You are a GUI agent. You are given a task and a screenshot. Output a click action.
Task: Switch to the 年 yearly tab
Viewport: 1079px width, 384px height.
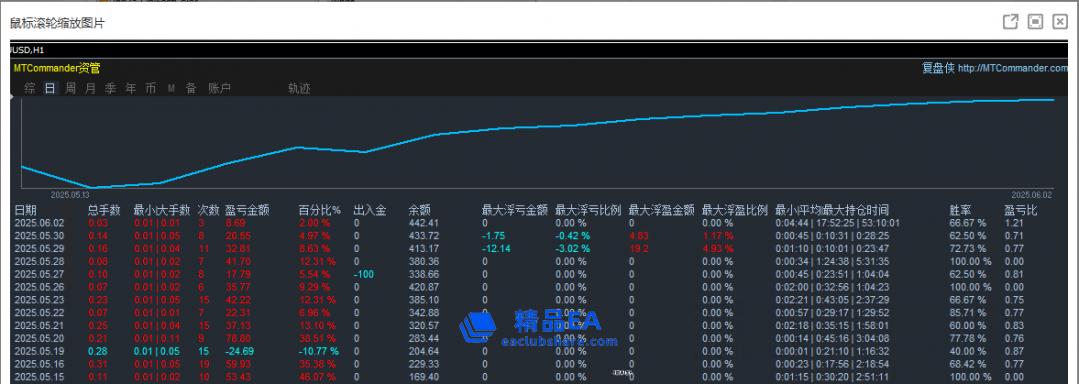(x=130, y=88)
